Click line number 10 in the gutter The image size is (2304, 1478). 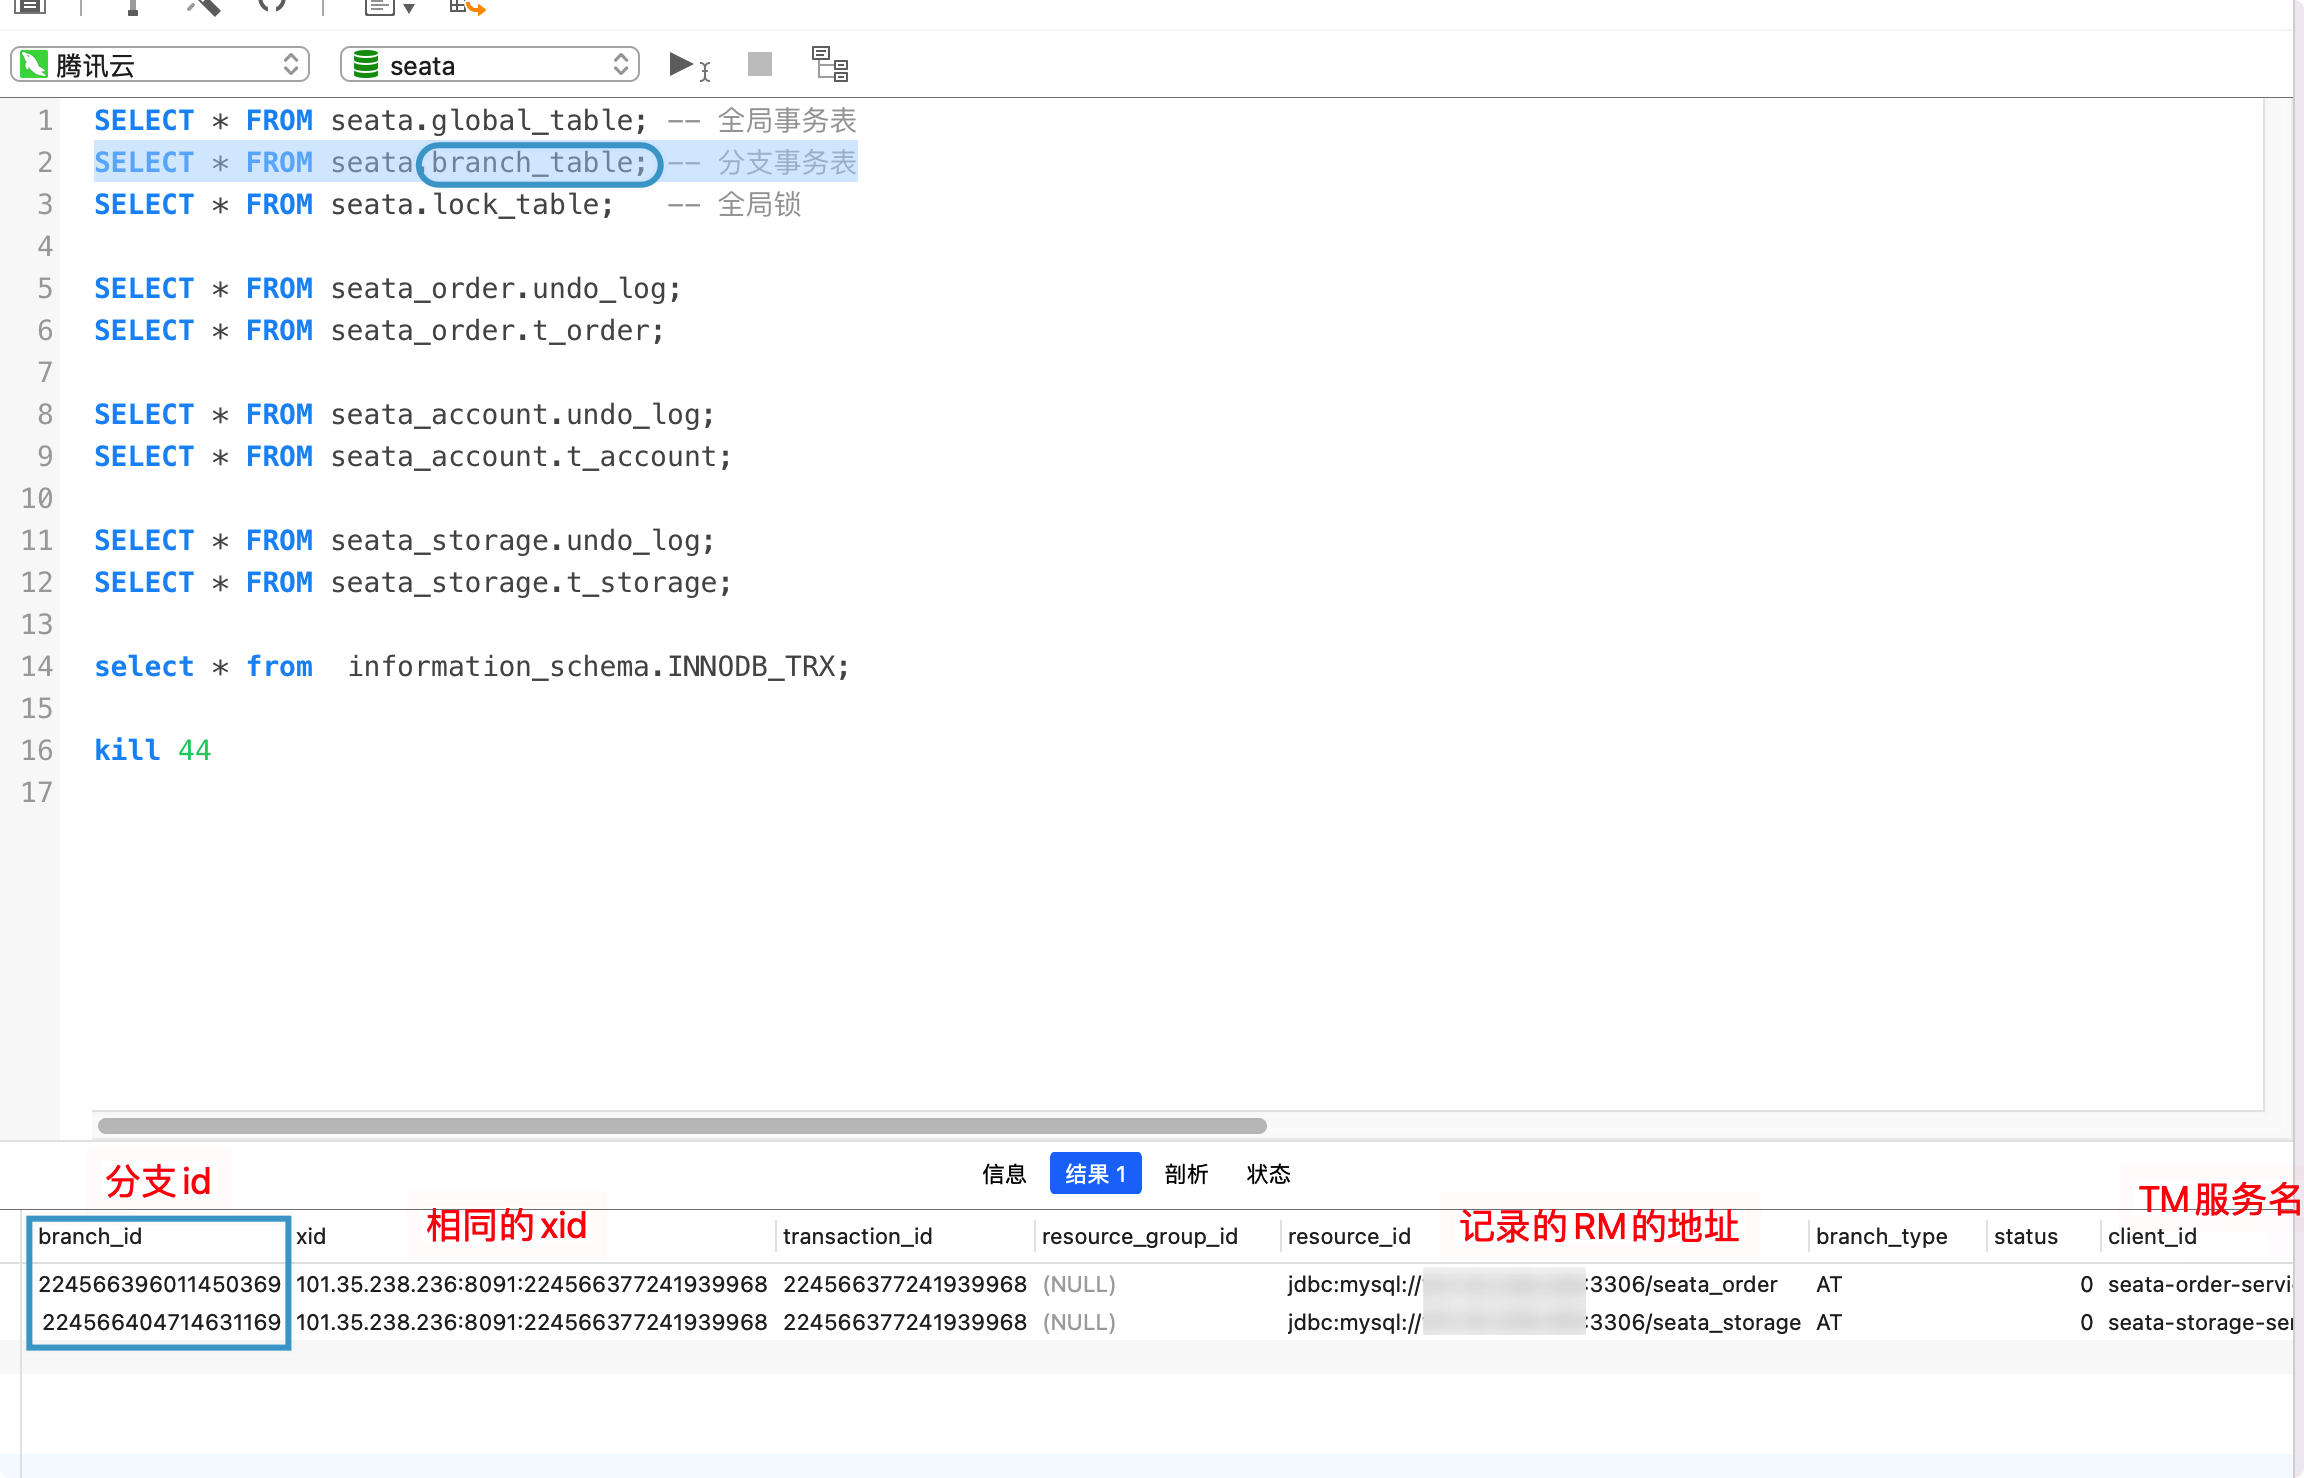tap(37, 498)
